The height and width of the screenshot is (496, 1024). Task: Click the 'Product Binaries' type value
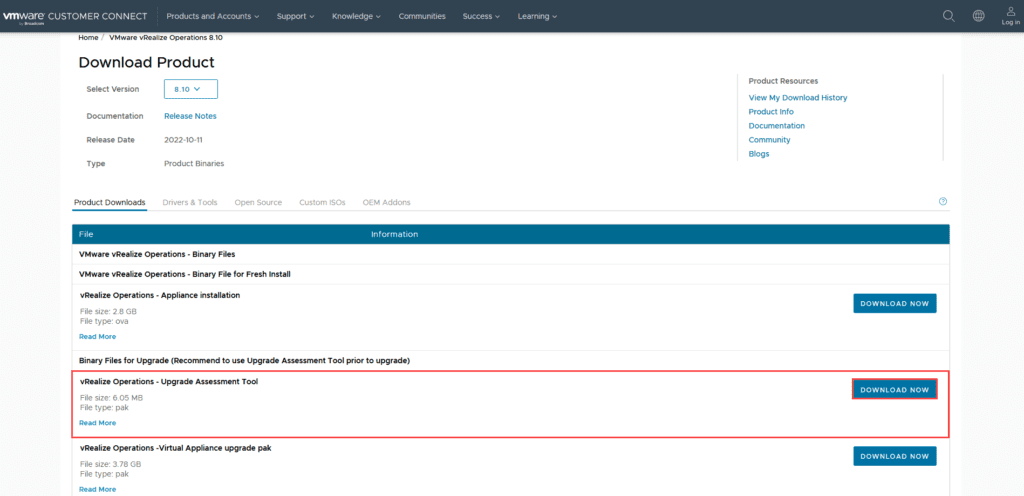(194, 164)
